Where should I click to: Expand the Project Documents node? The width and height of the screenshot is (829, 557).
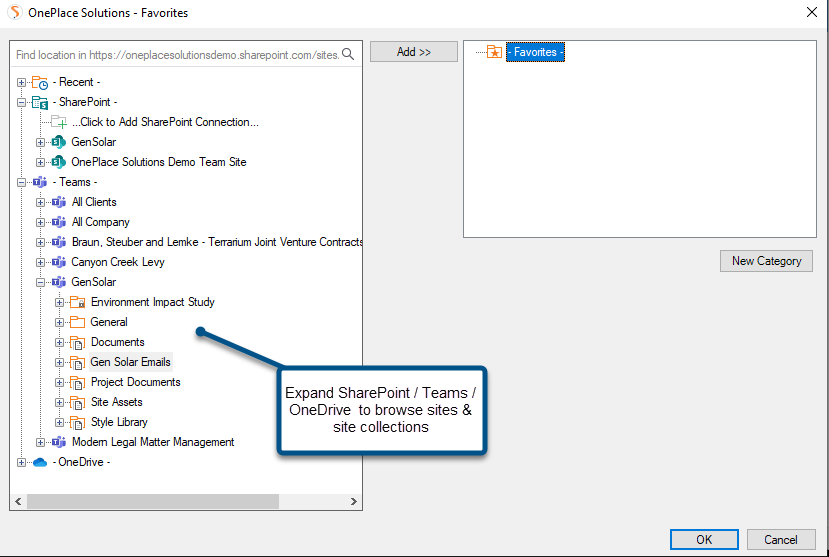click(59, 383)
